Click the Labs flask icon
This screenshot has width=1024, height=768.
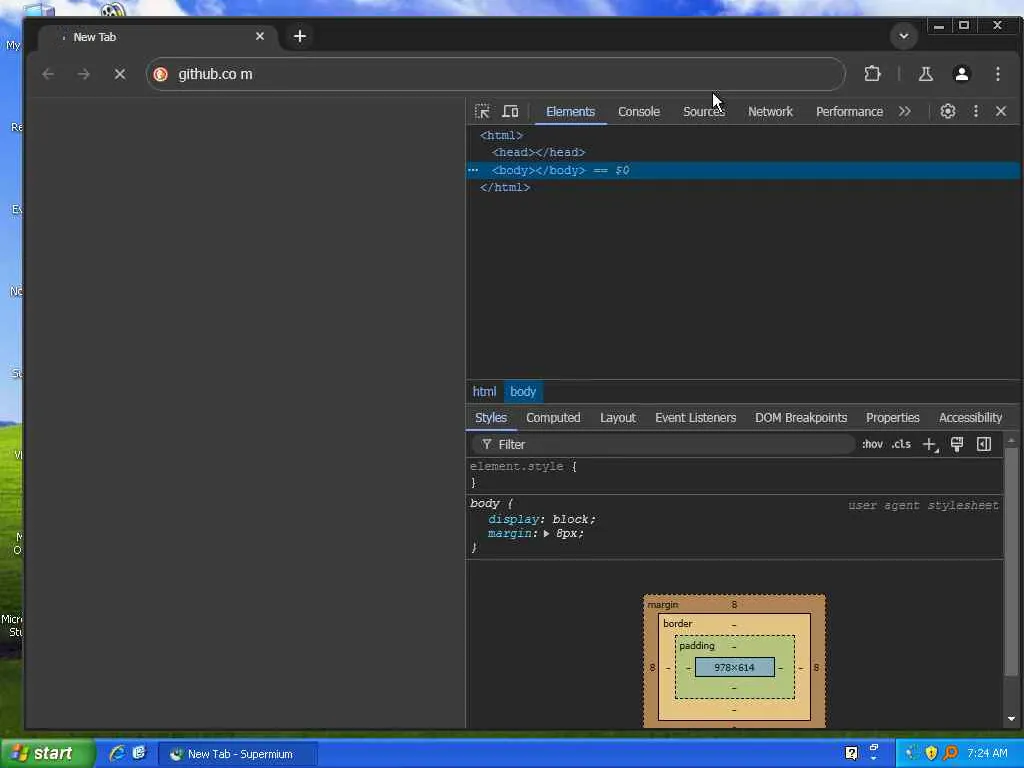click(925, 74)
